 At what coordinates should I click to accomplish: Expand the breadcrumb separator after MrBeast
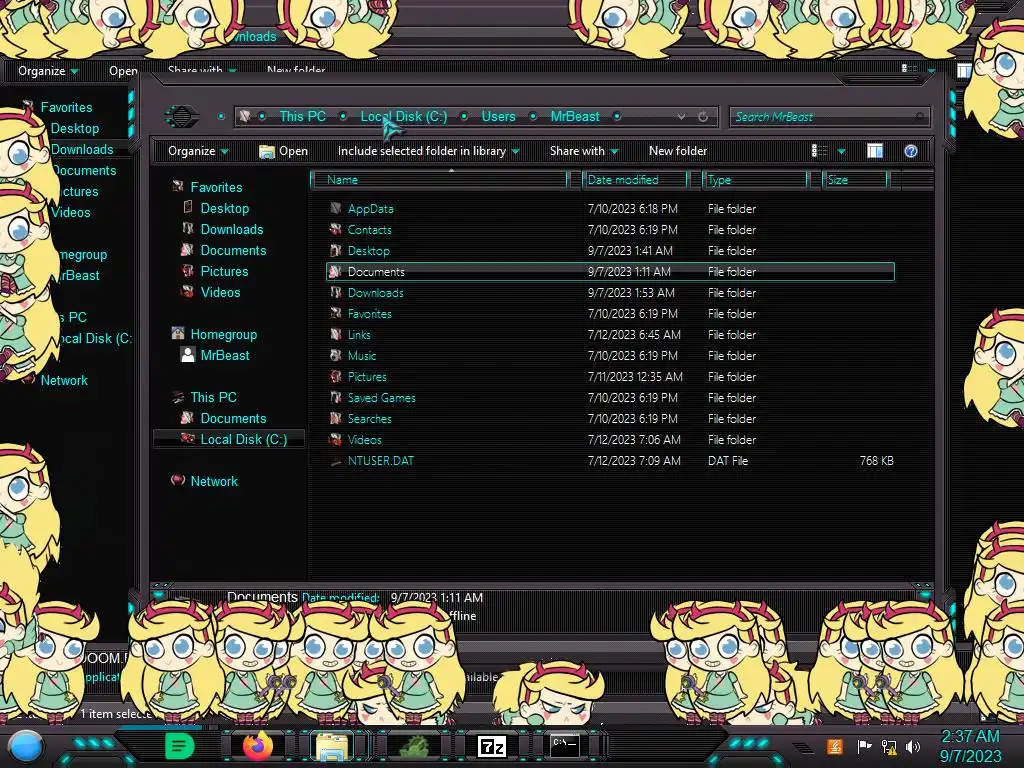tap(616, 116)
